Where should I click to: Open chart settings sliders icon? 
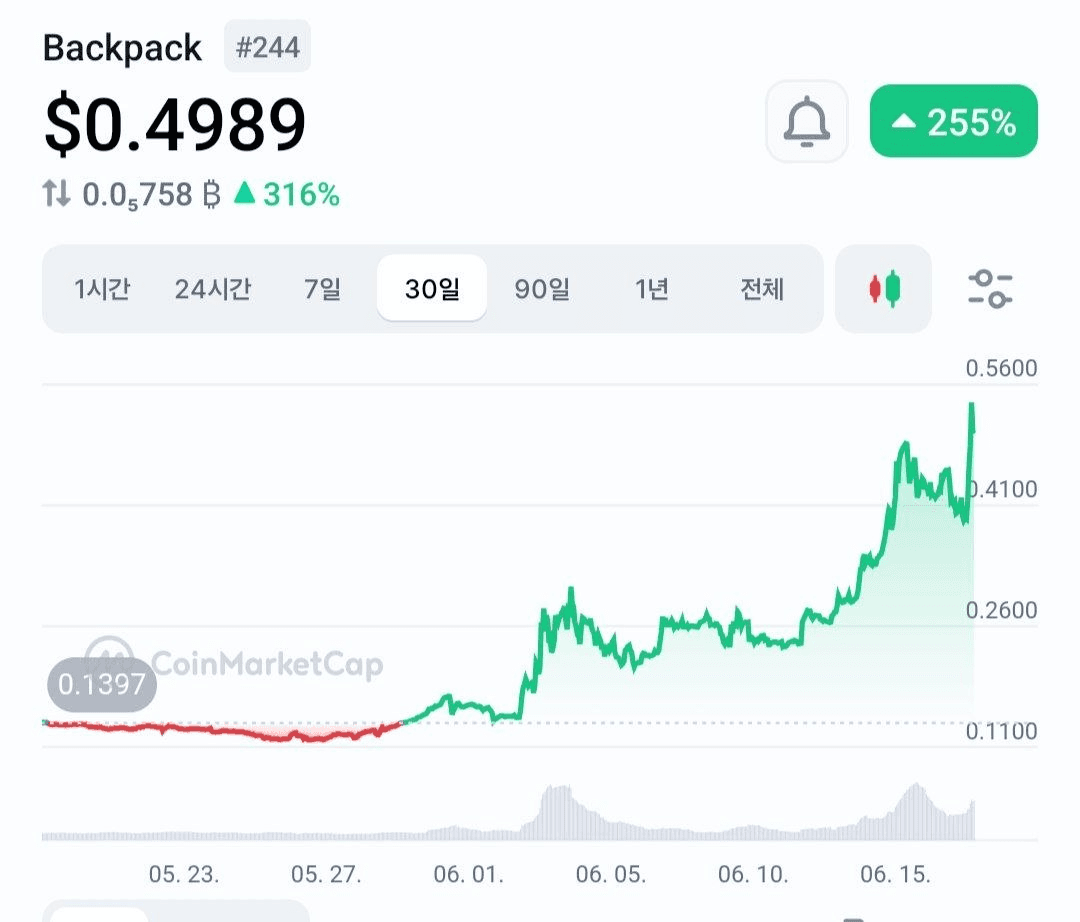(x=990, y=289)
